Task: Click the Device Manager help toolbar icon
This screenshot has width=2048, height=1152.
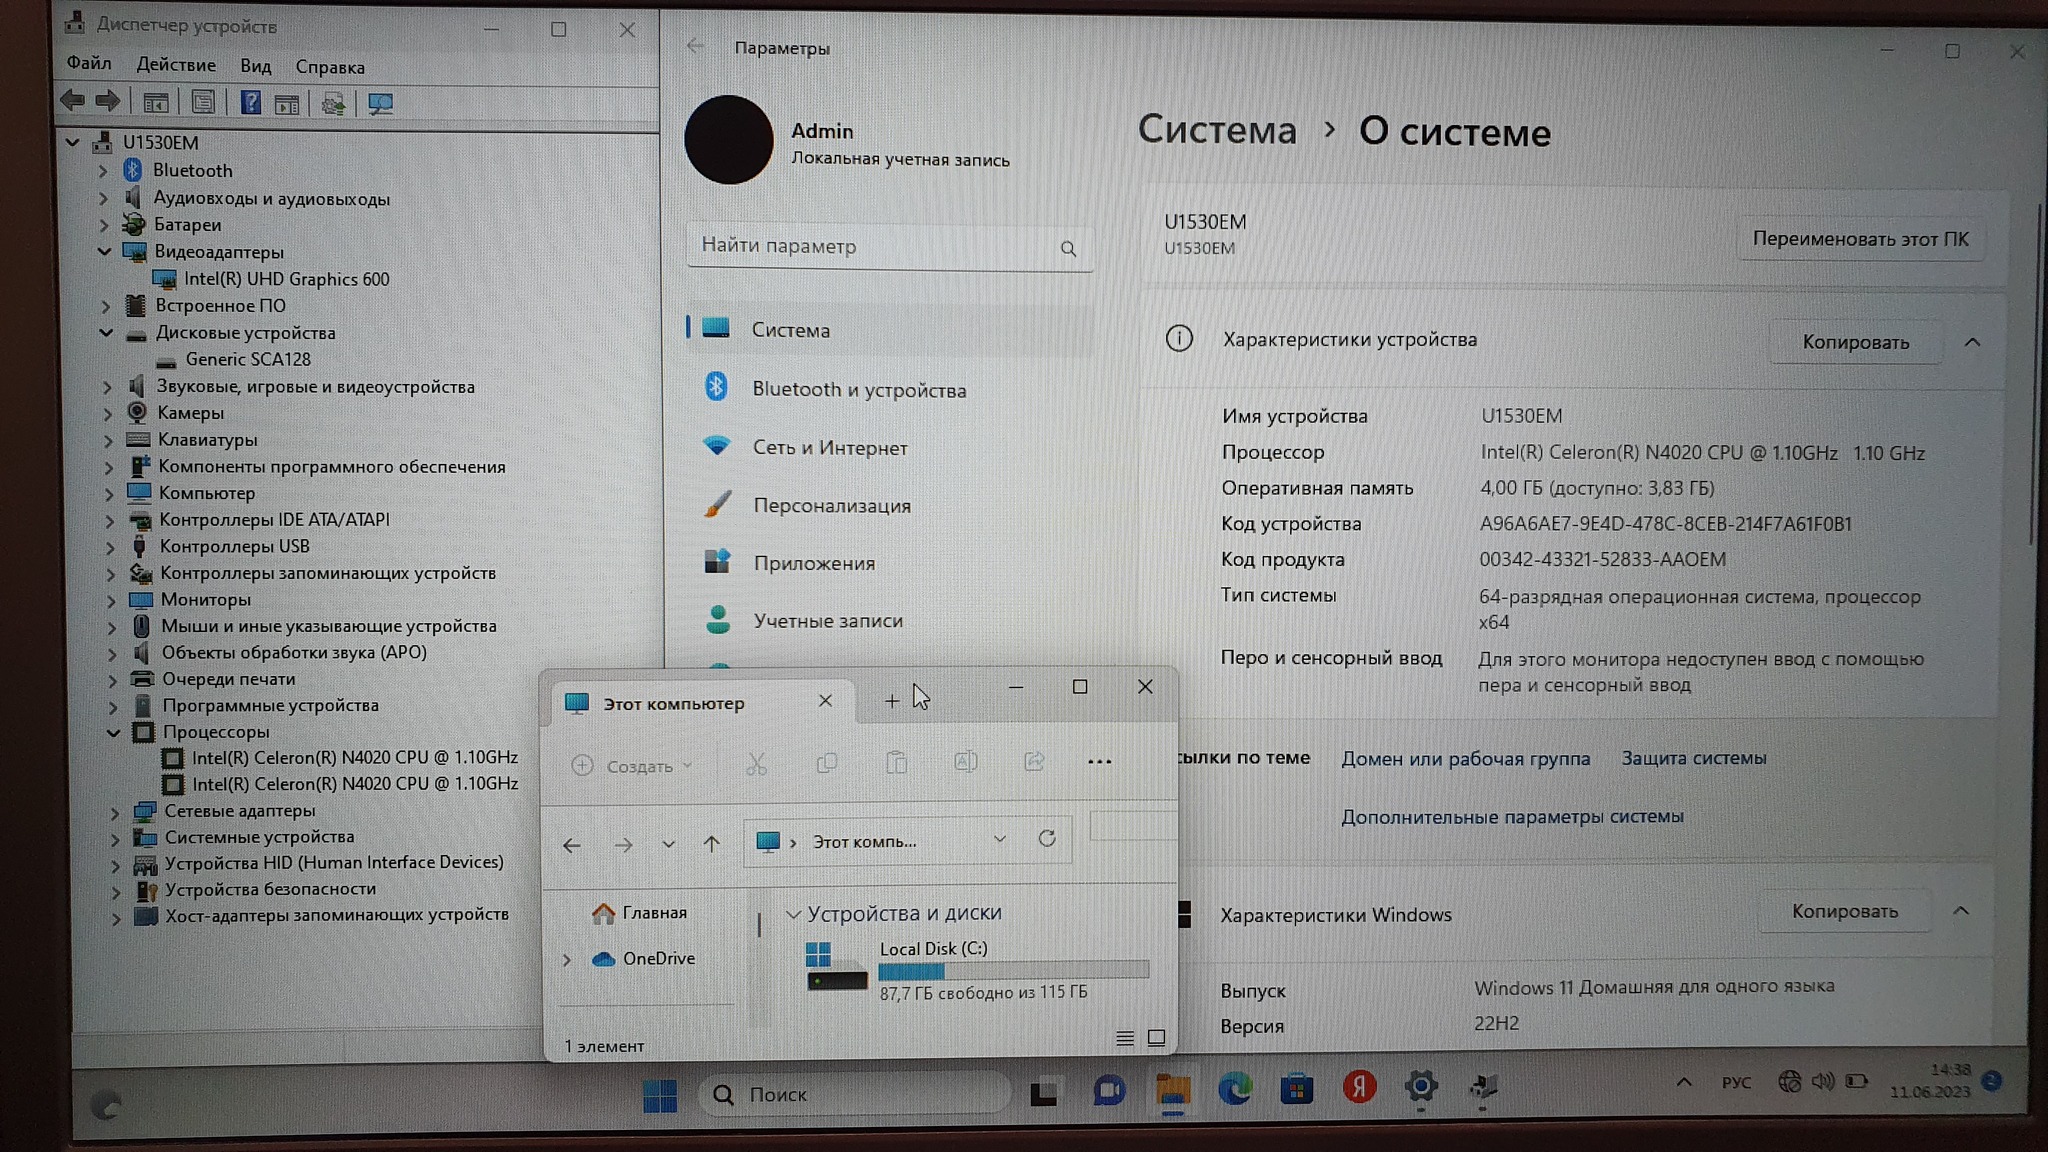Action: [251, 102]
